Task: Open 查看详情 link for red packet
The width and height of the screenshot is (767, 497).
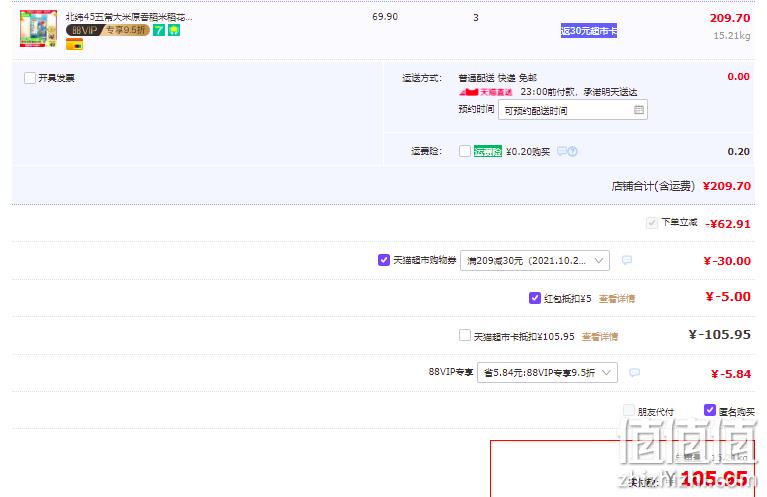Action: 616,298
